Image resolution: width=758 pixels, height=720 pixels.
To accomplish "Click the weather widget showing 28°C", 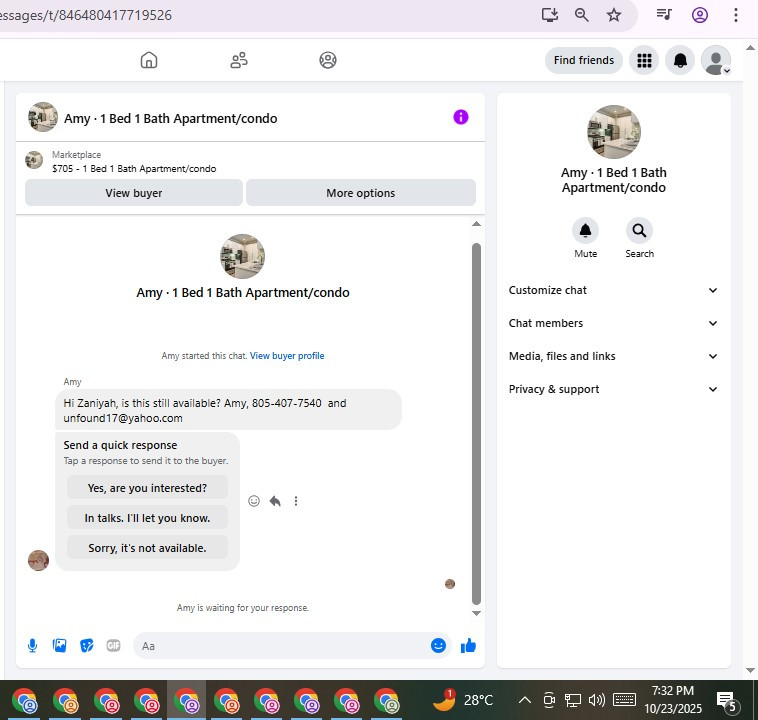I will click(463, 700).
